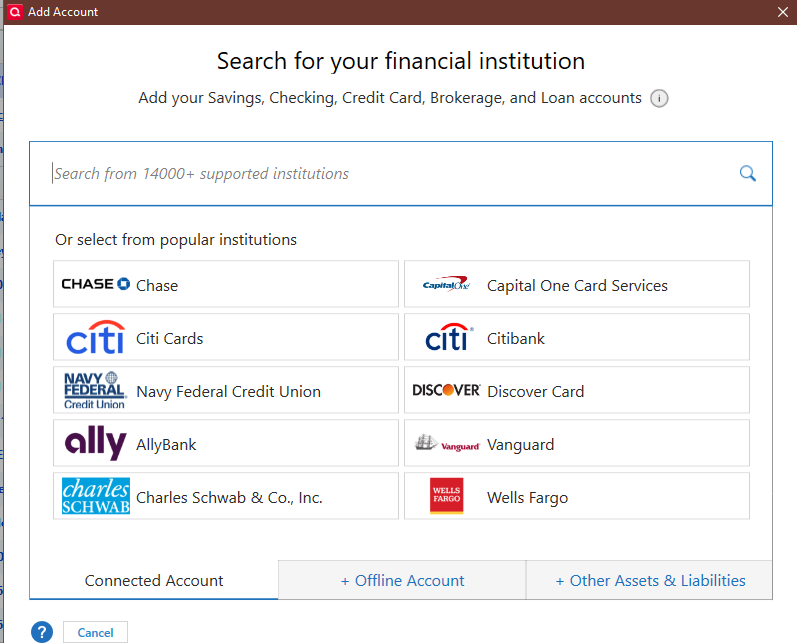The image size is (797, 643).
Task: Choose the Discover logo
Action: 446,390
